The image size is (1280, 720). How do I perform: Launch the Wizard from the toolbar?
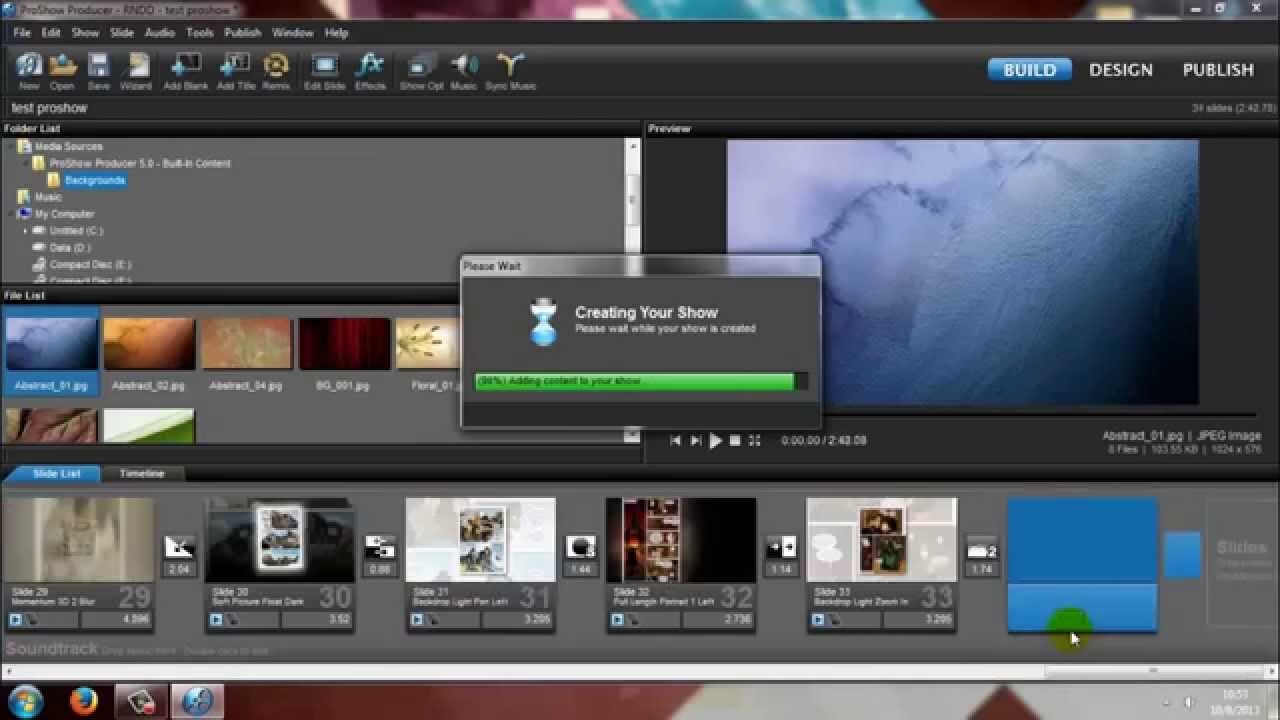tap(136, 70)
